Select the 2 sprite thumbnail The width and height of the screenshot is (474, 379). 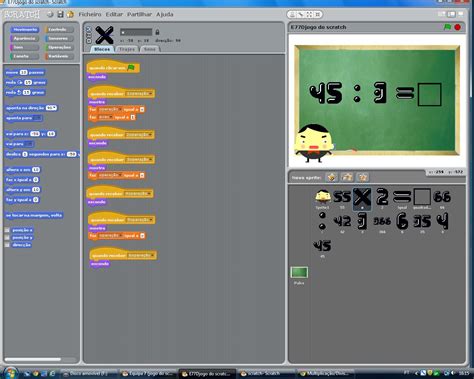pyautogui.click(x=382, y=199)
